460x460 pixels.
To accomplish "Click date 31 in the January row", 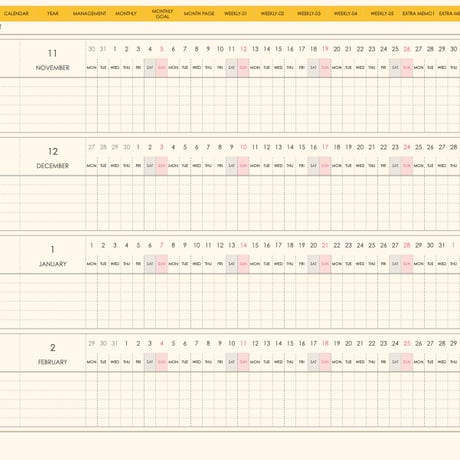I will [x=442, y=246].
